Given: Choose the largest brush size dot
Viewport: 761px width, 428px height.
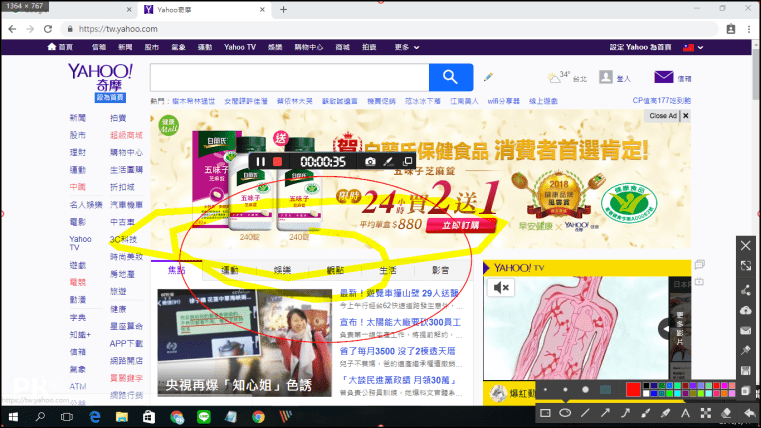Looking at the screenshot, I should coord(585,389).
